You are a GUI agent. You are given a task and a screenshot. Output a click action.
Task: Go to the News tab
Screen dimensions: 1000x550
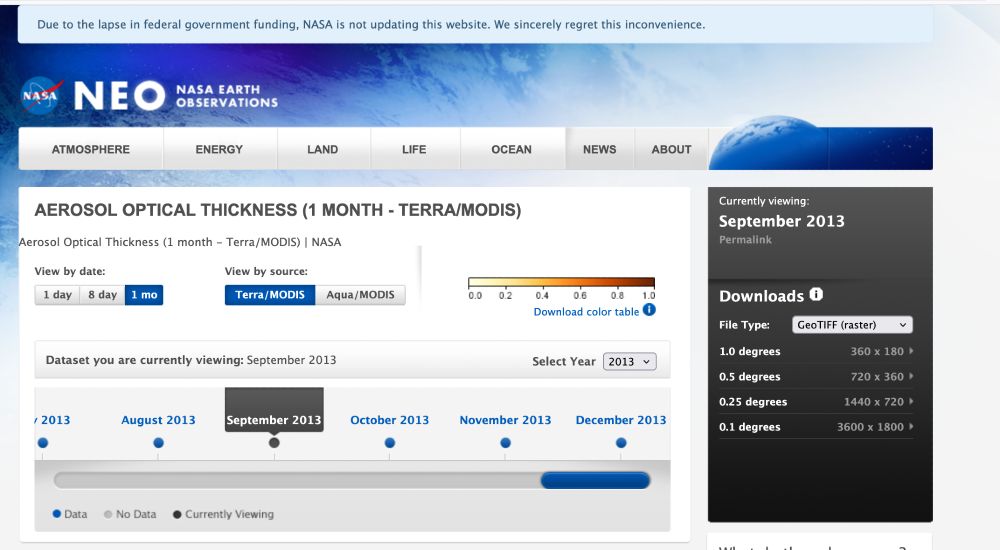(599, 149)
